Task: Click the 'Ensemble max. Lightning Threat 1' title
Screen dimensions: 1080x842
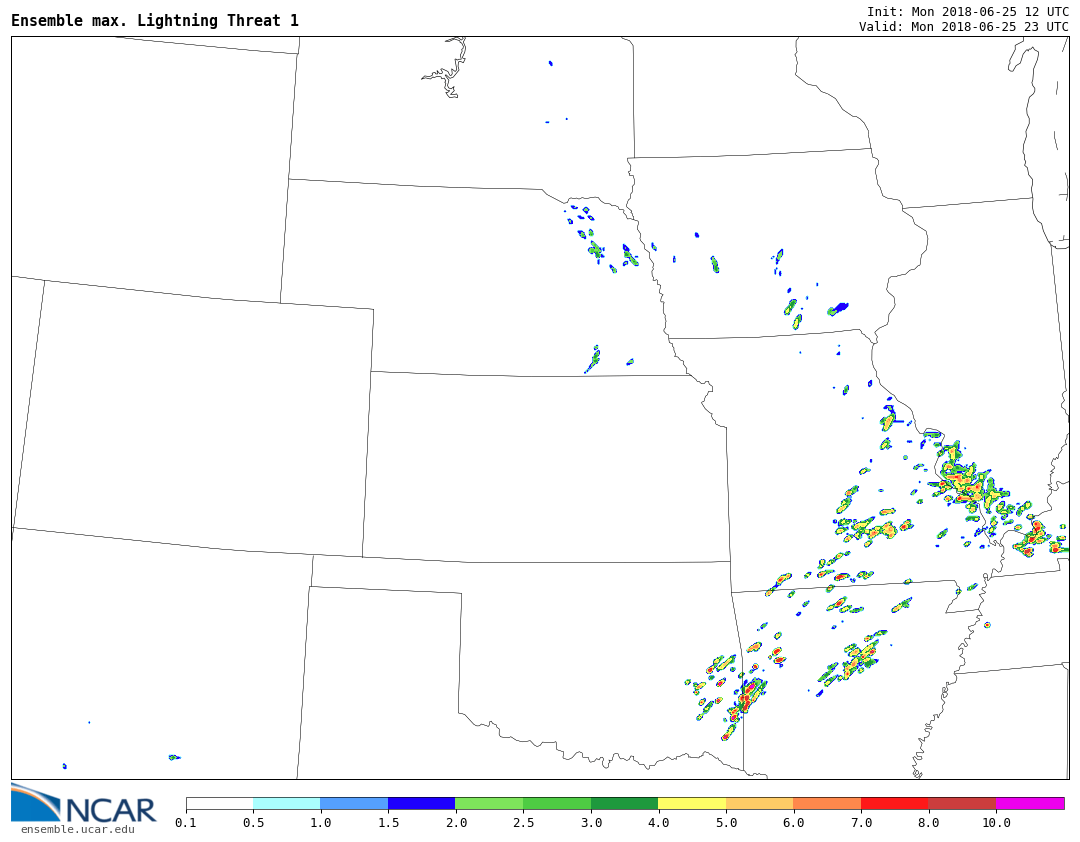Action: click(x=155, y=21)
